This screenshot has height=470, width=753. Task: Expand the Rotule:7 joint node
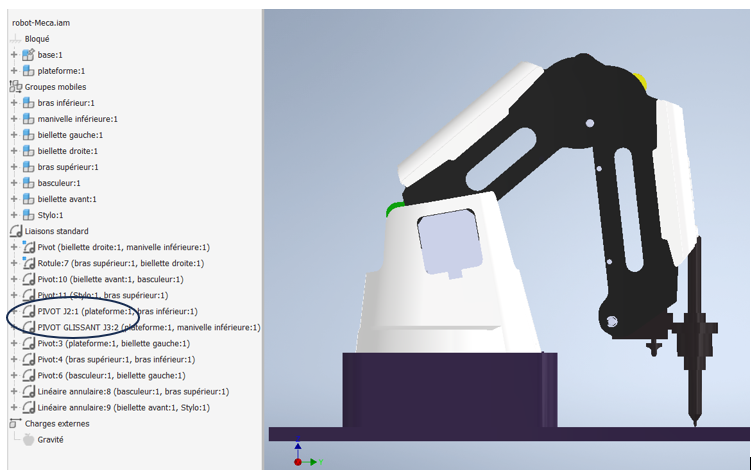[x=14, y=263]
